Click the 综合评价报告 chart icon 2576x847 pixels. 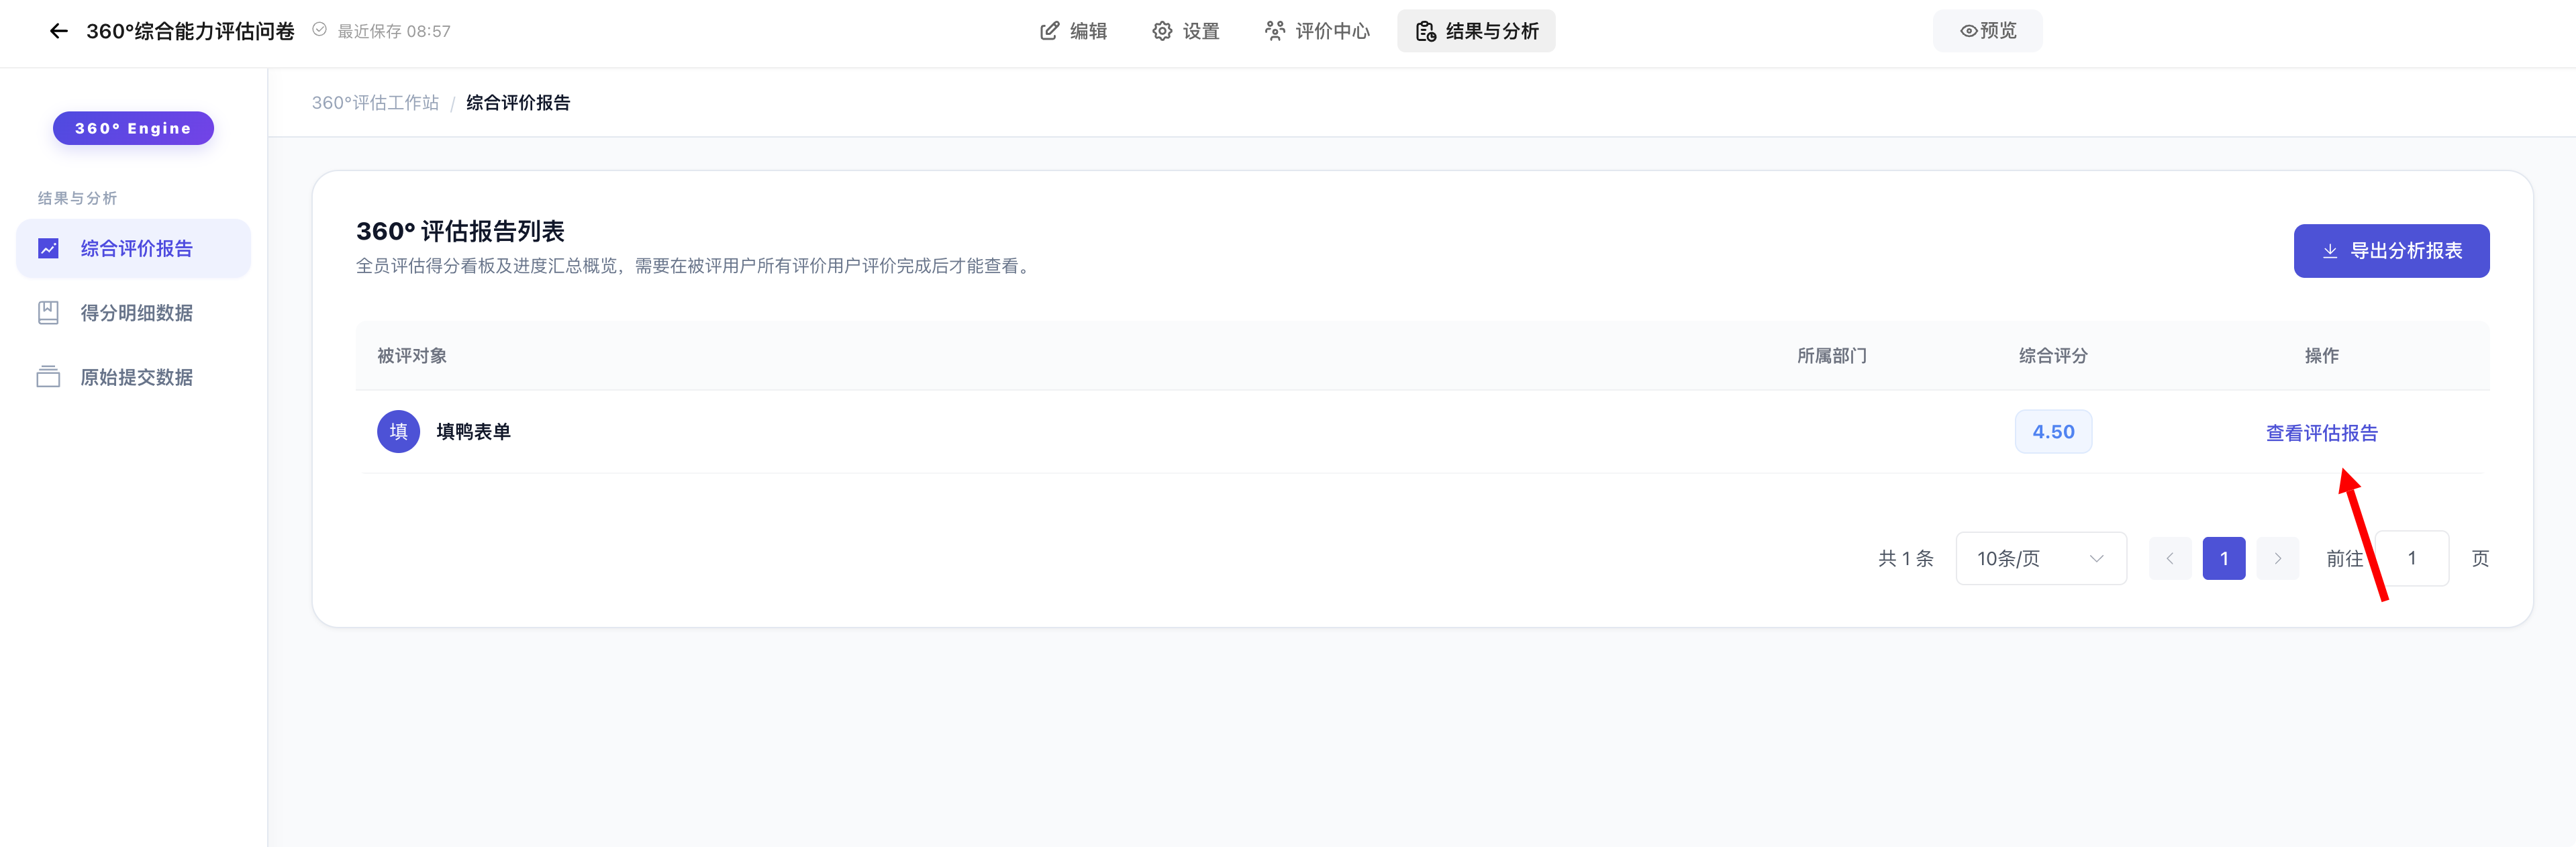tap(48, 248)
